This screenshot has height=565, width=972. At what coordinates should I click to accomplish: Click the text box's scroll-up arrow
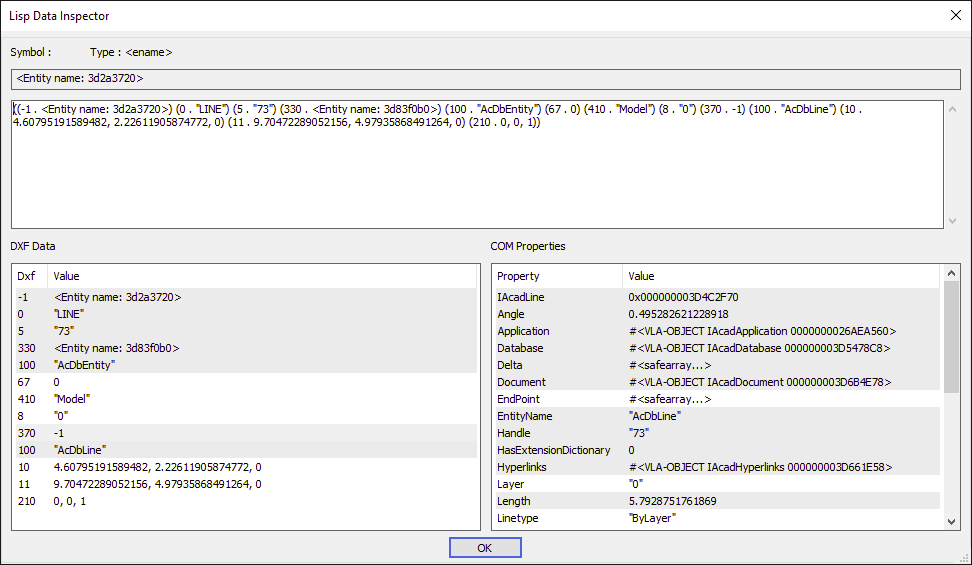tap(952, 109)
